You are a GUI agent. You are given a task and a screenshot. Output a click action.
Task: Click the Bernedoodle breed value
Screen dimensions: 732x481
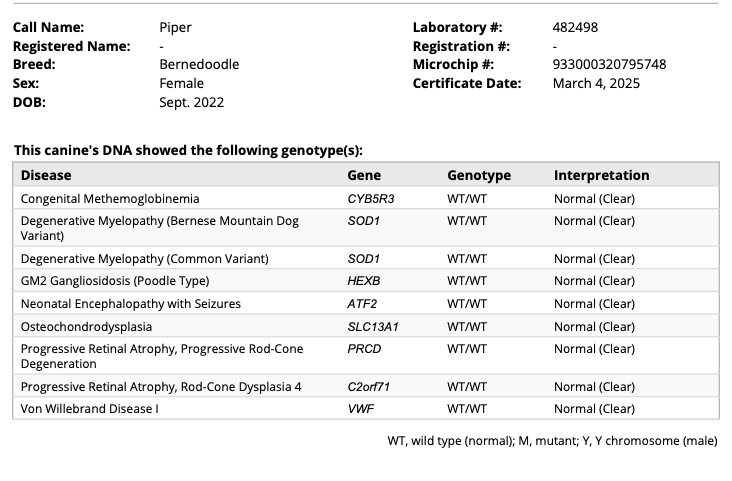pyautogui.click(x=199, y=64)
